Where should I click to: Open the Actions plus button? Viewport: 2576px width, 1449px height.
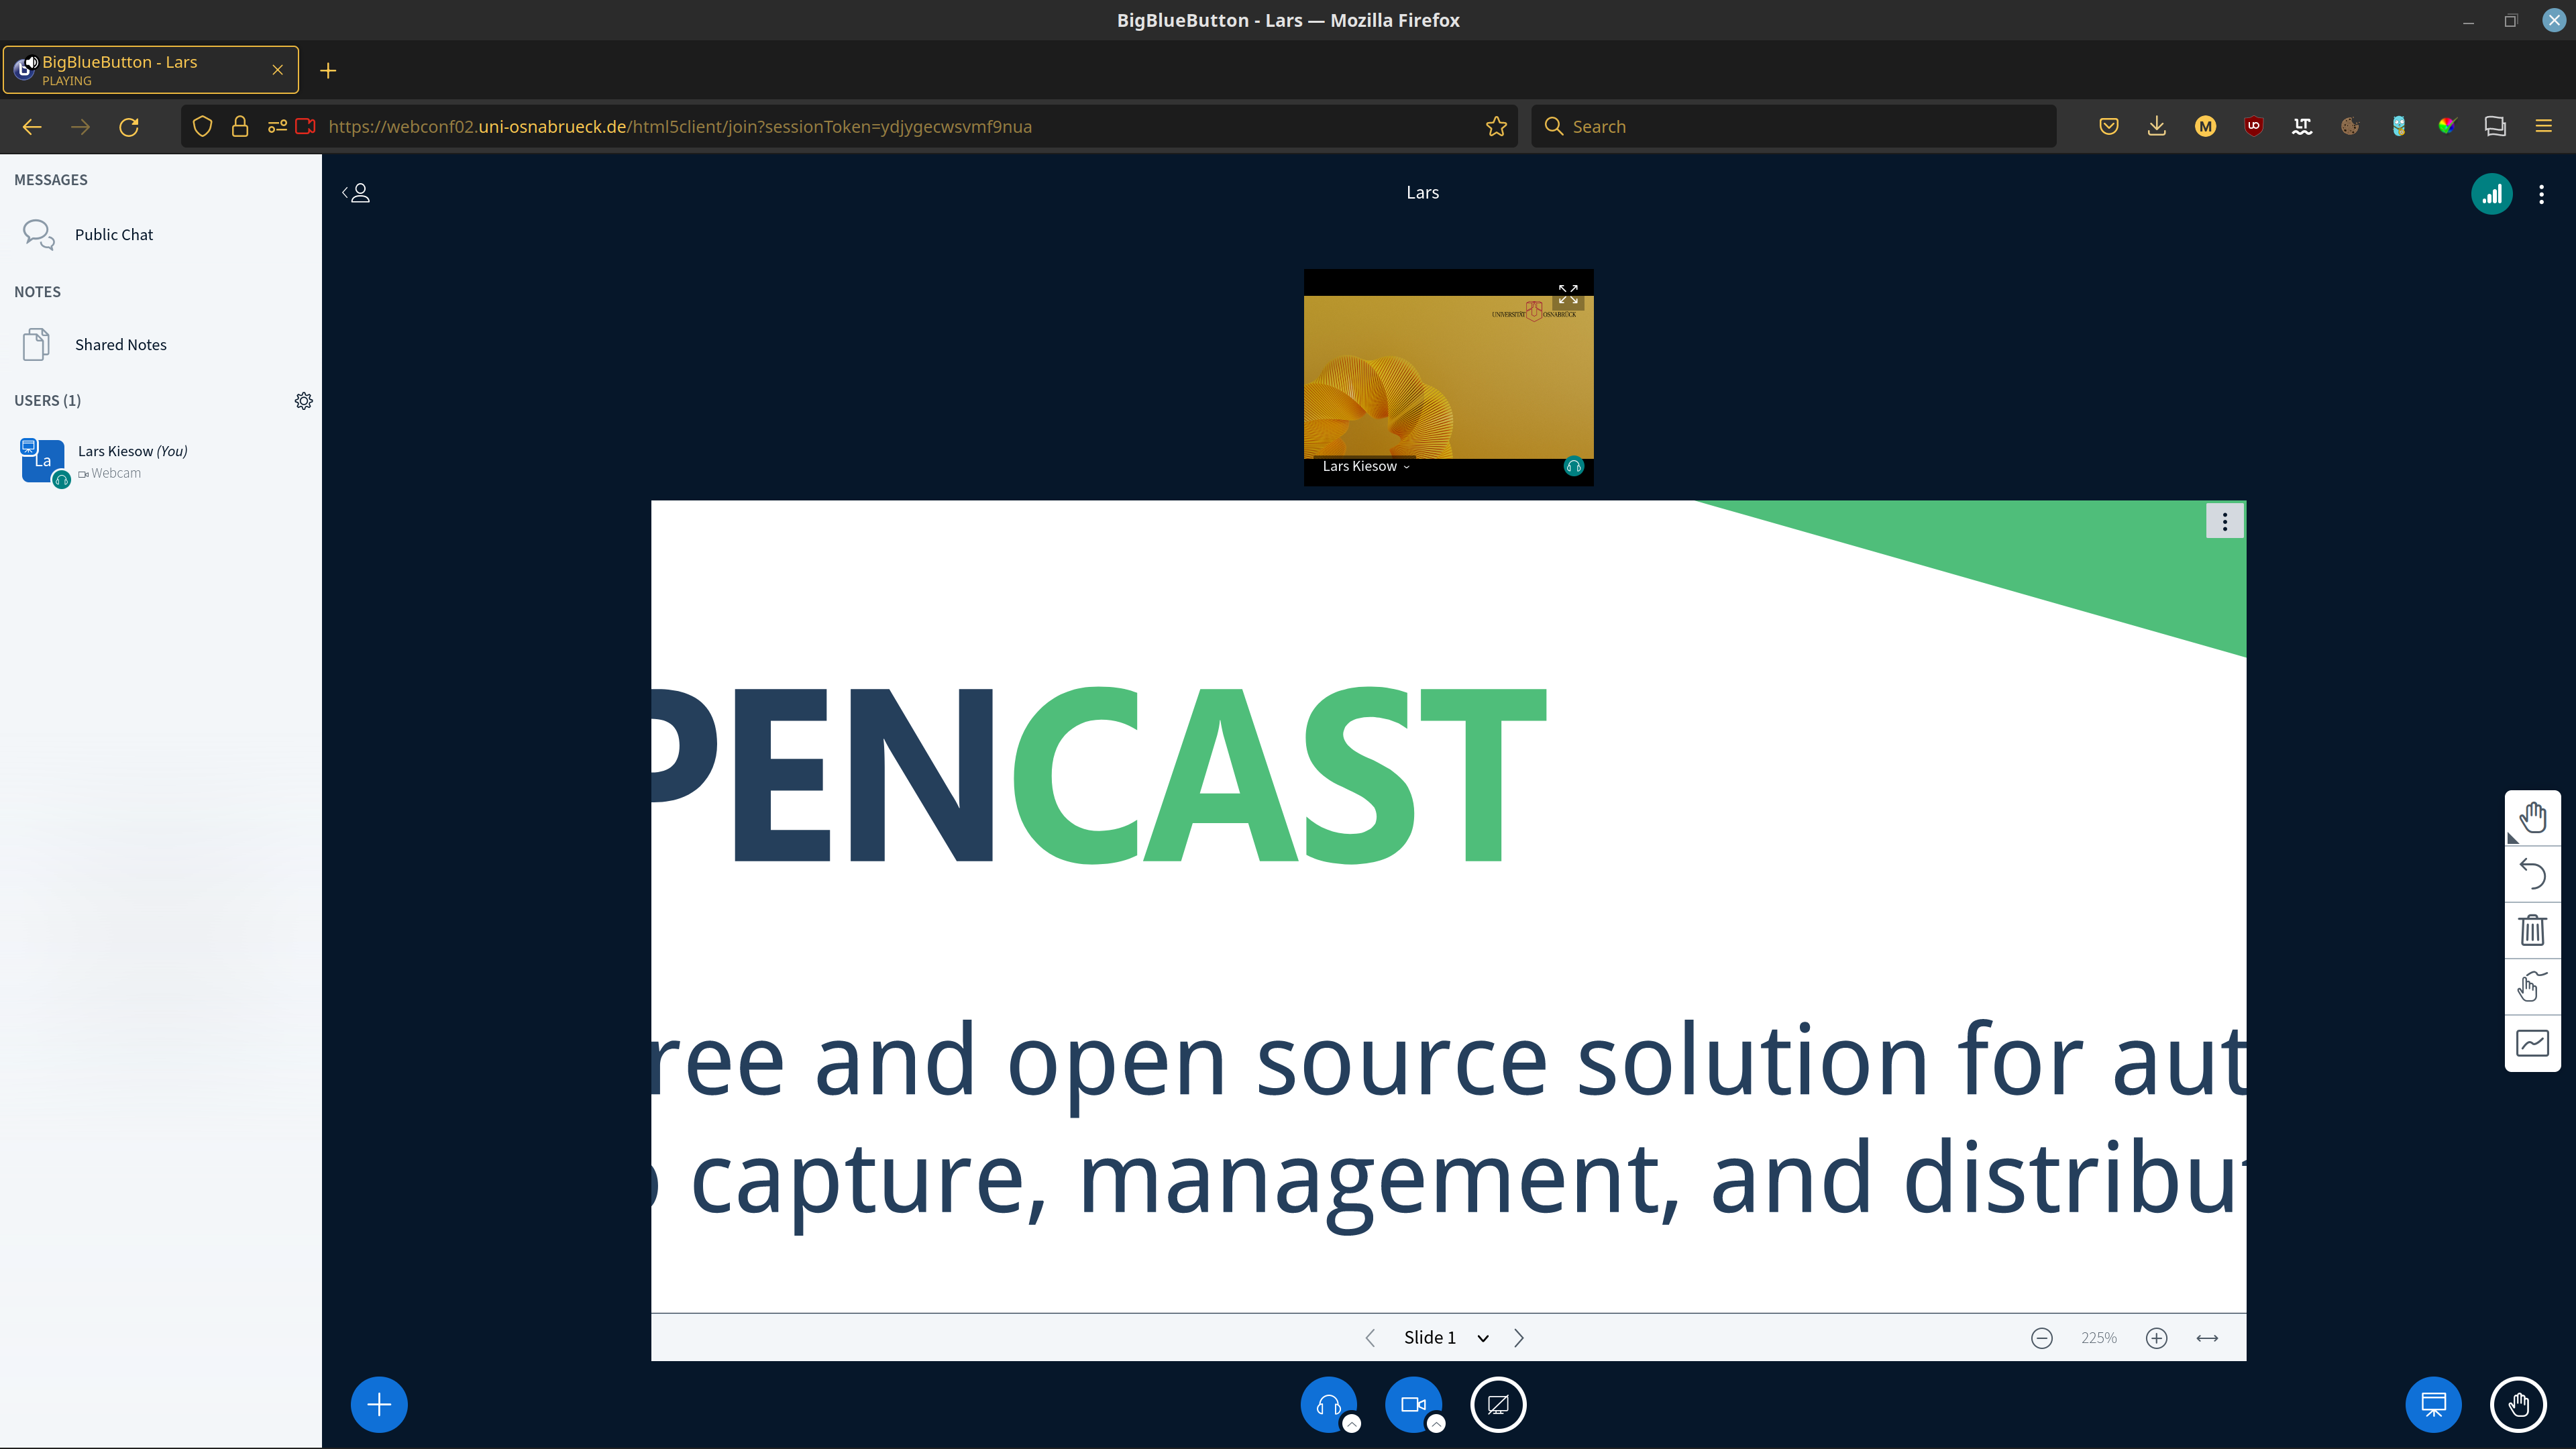pyautogui.click(x=379, y=1404)
